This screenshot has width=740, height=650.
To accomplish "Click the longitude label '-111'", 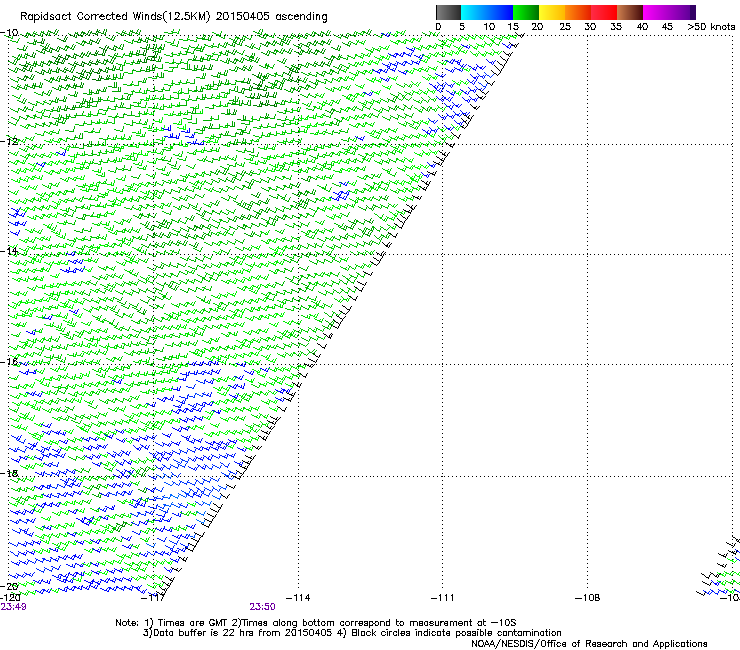I will [x=442, y=598].
